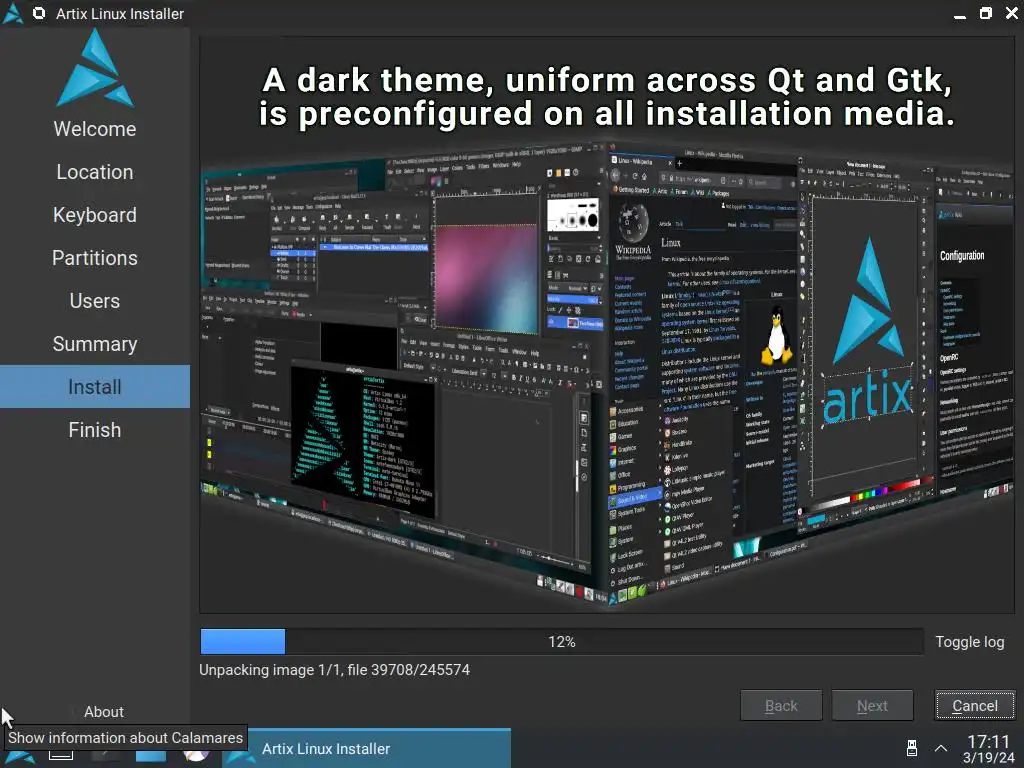The height and width of the screenshot is (768, 1024).
Task: Select the Partitions step in the sidebar
Action: (x=95, y=259)
